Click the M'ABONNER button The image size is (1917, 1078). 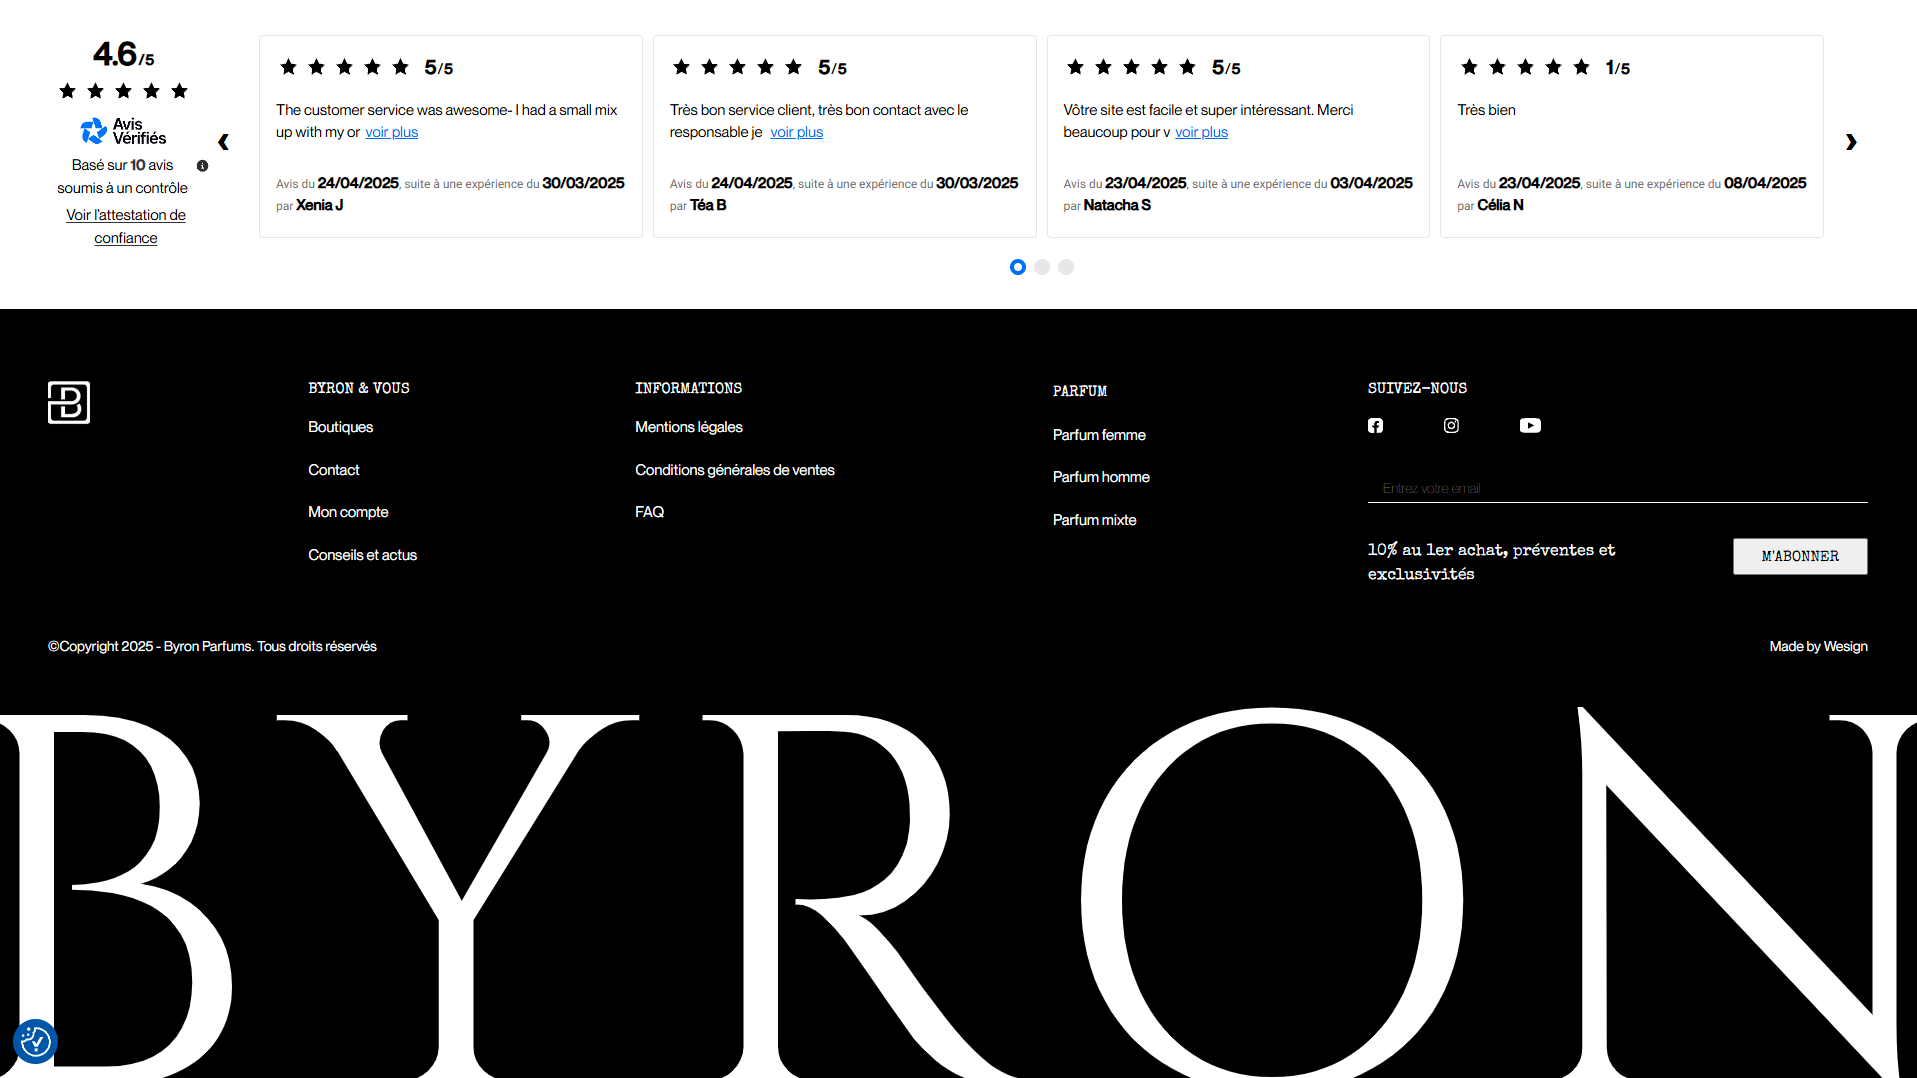pyautogui.click(x=1800, y=556)
